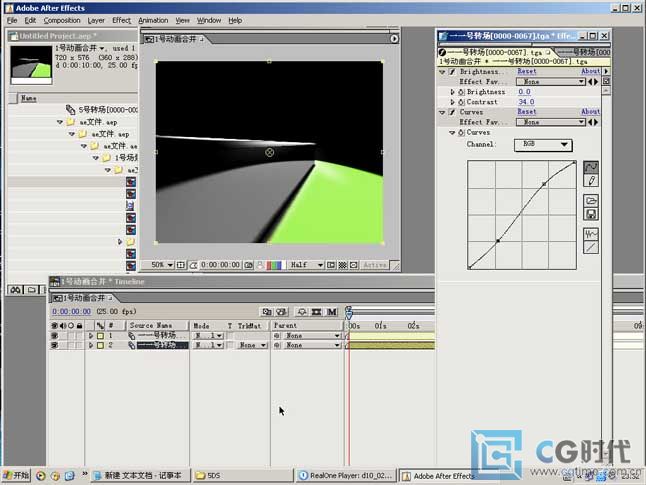Toggle preserve transparency for layer 1
Image resolution: width=646 pixels, height=485 pixels.
pos(231,335)
